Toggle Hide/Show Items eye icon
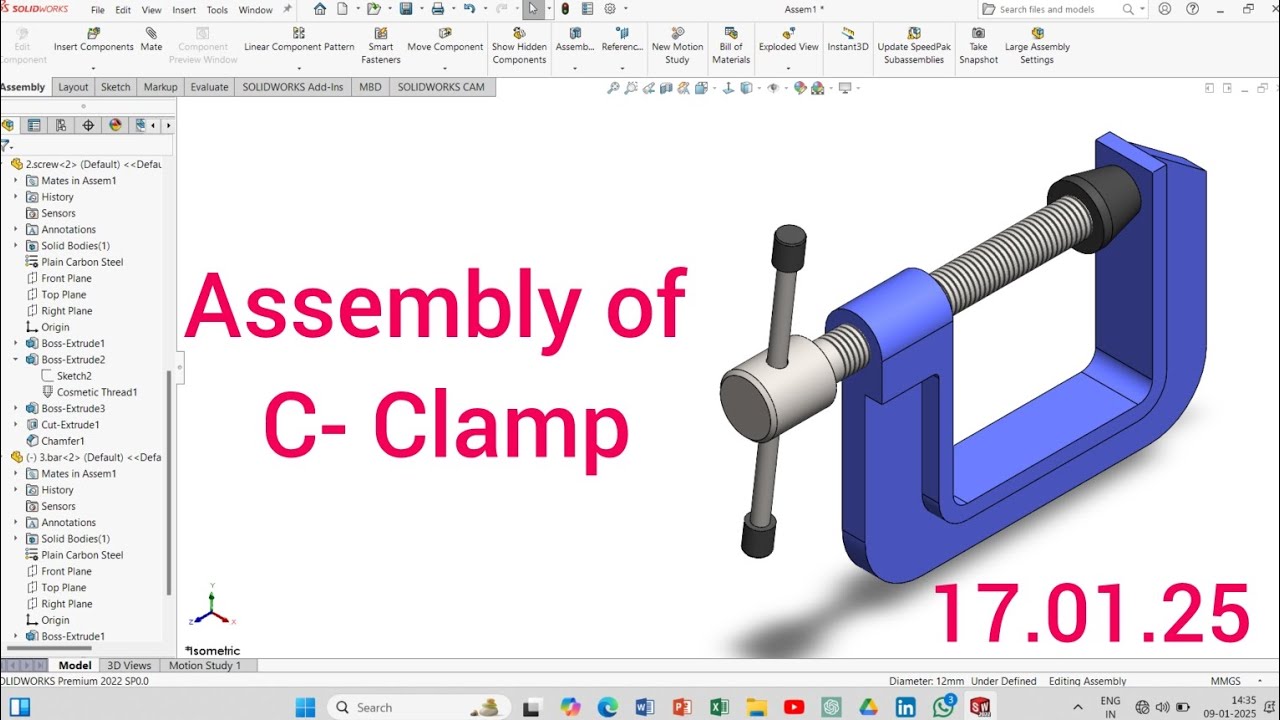 click(x=773, y=88)
